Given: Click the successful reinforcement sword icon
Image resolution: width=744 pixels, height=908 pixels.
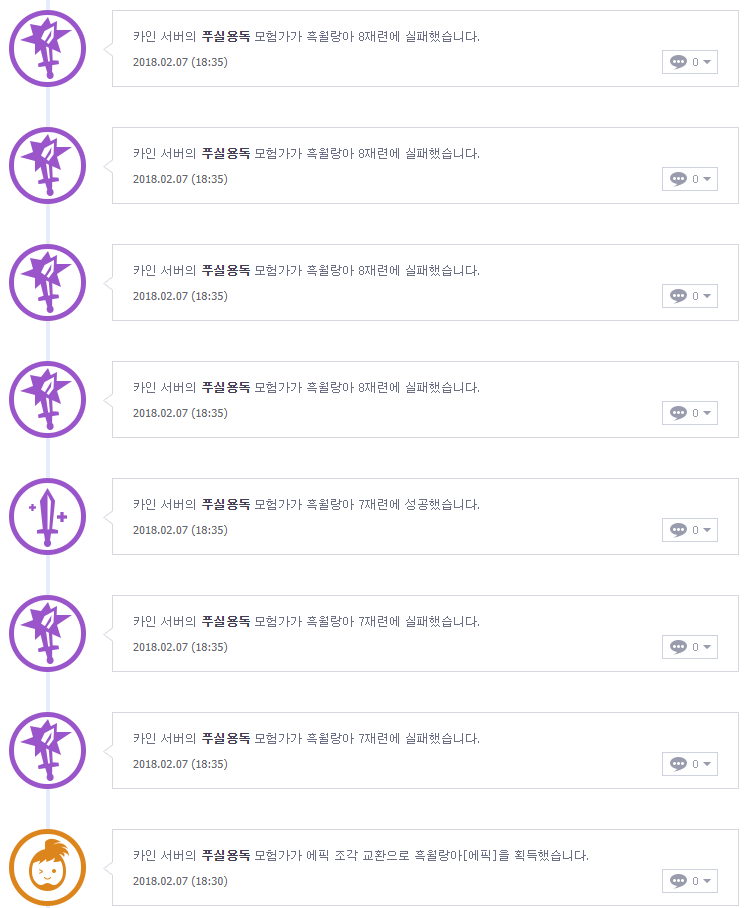Looking at the screenshot, I should coord(47,516).
